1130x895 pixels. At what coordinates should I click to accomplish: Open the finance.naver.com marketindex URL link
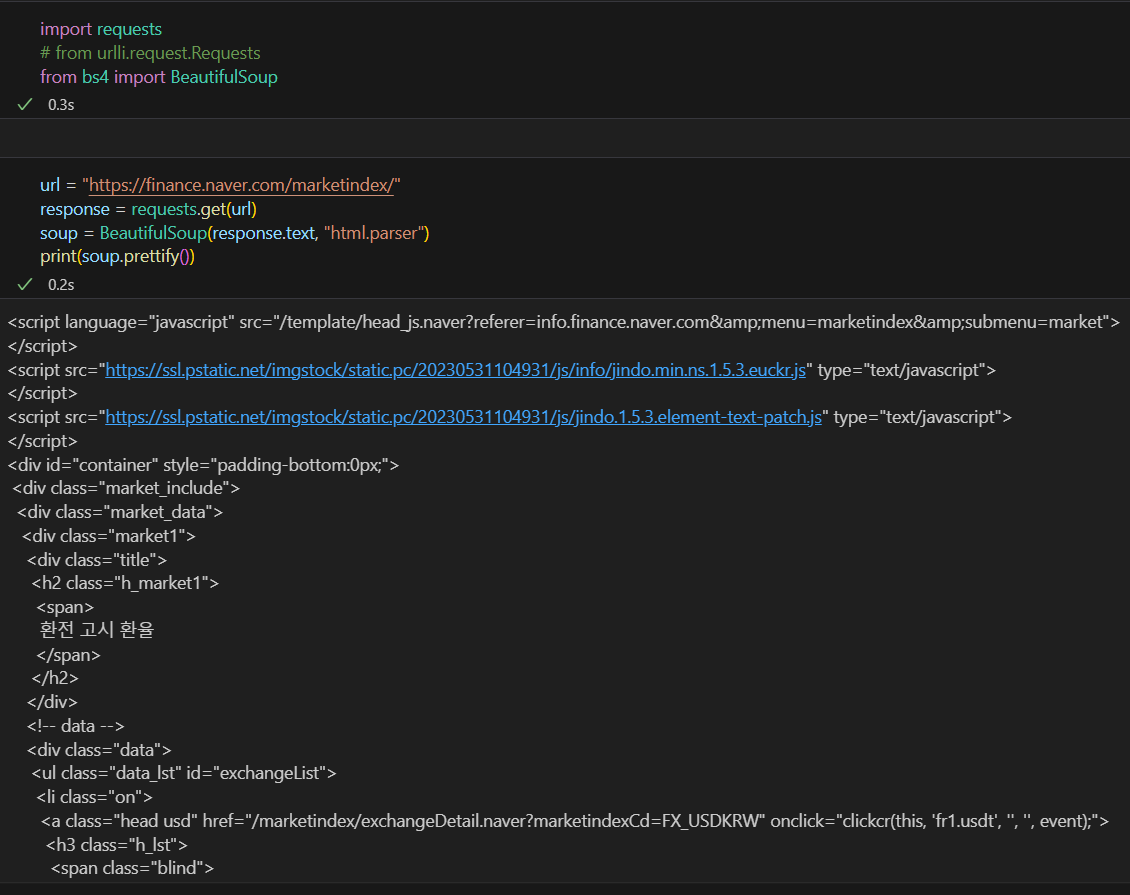tap(241, 185)
